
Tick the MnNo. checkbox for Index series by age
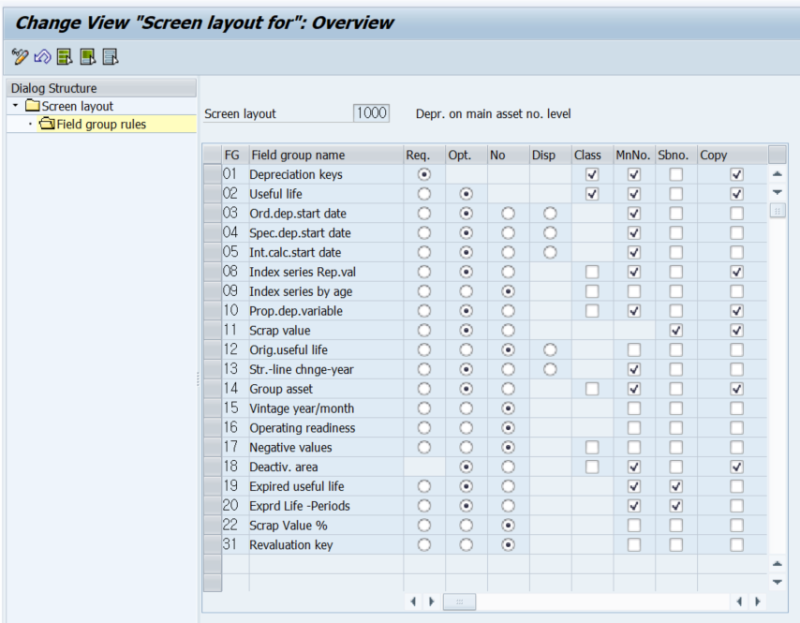pos(634,291)
